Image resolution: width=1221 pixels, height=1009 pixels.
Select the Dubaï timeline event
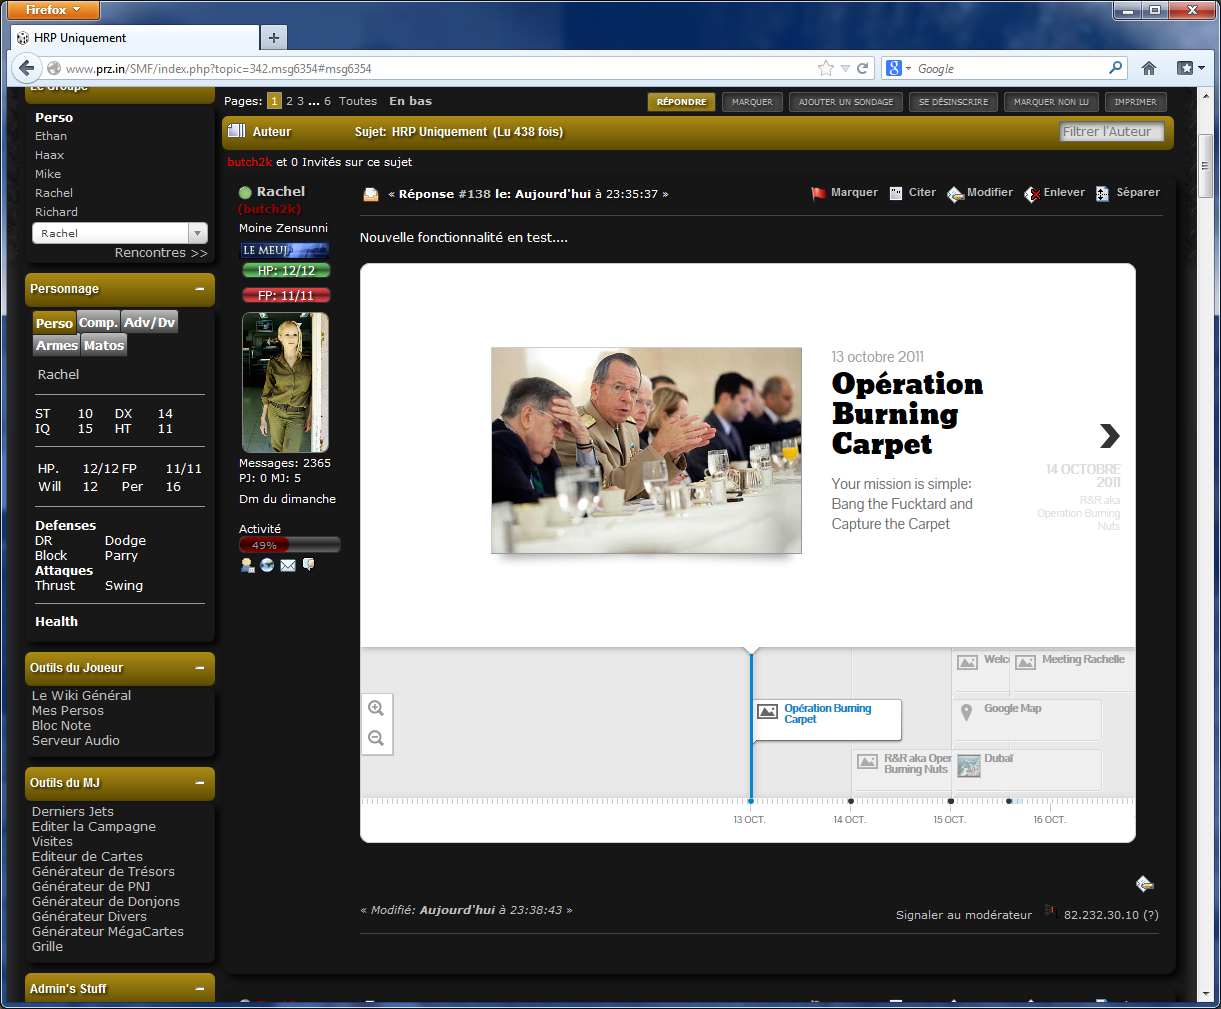998,759
